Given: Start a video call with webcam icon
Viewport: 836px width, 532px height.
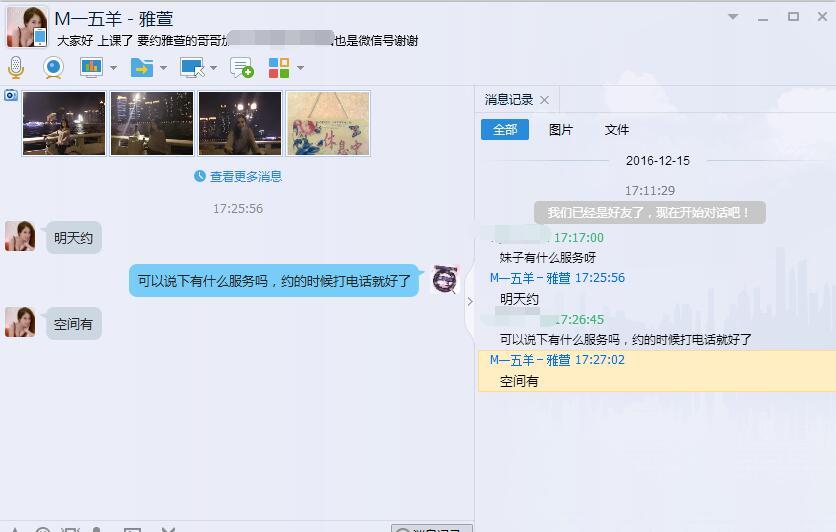Looking at the screenshot, I should [53, 68].
